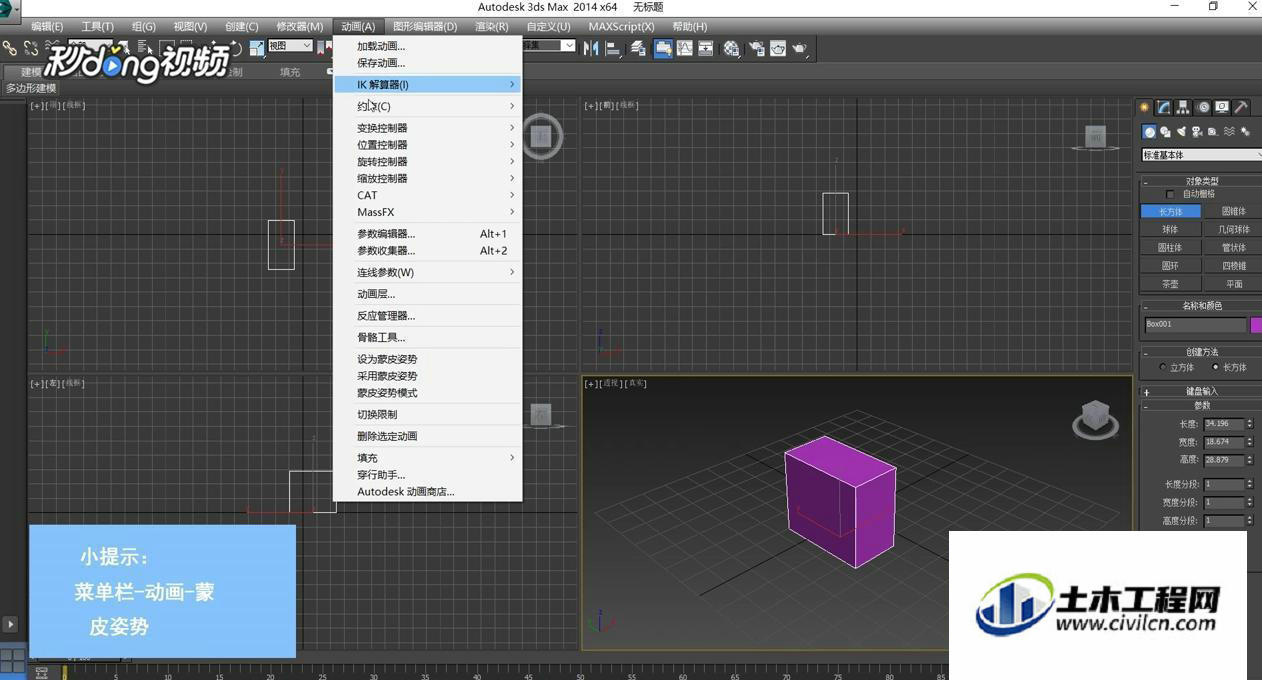Screen dimensions: 1262x680
Task: Open the Create command panel tab
Action: click(x=1144, y=108)
